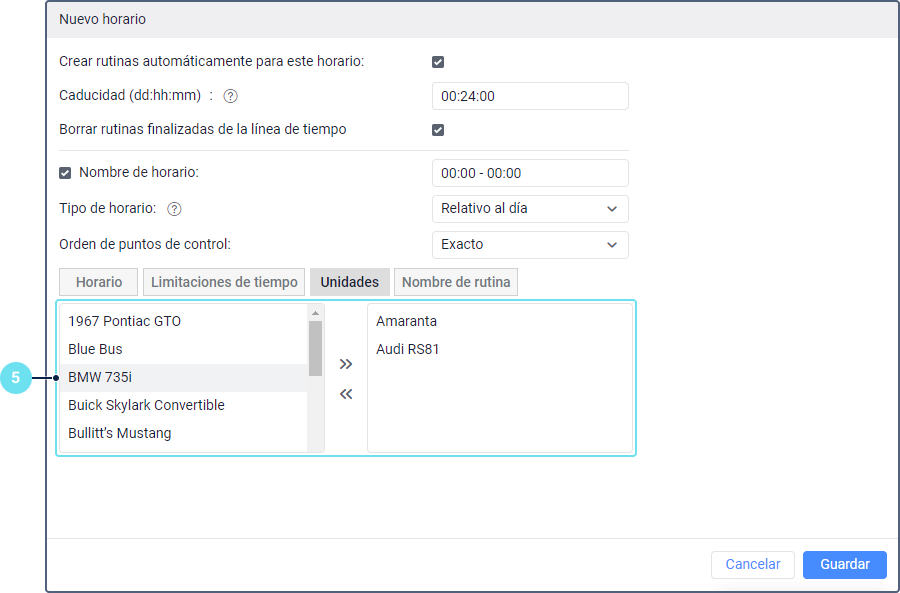Select BMW 735i in the units list
Viewport: 900px width, 593px height.
(100, 377)
